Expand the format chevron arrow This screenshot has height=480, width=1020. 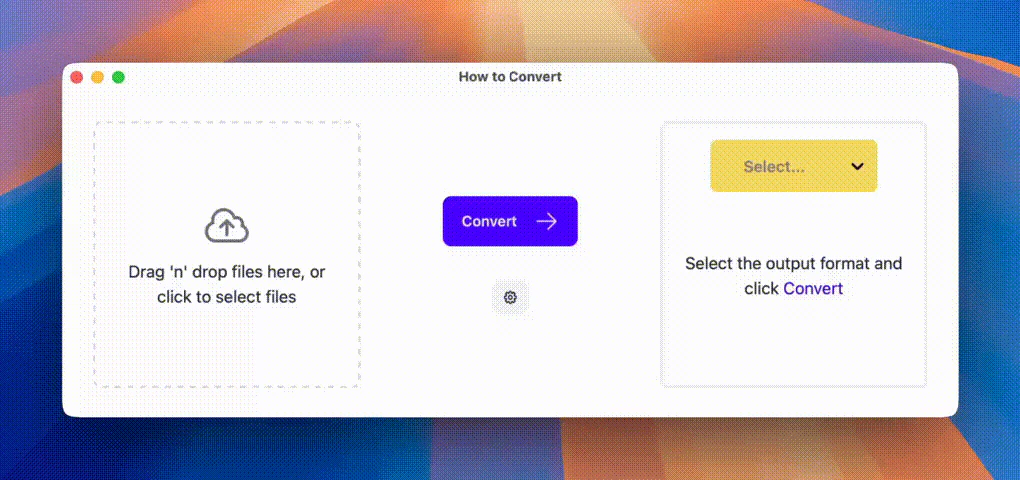857,167
